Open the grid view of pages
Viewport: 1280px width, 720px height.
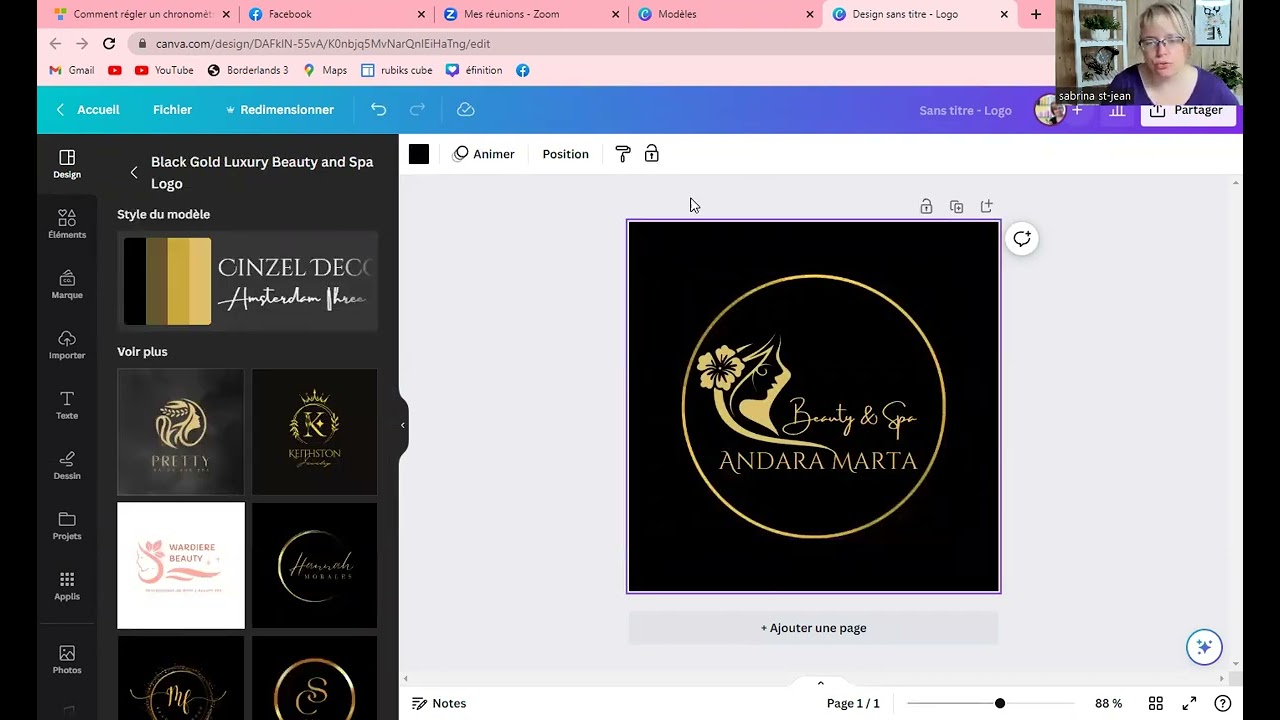pyautogui.click(x=1156, y=703)
